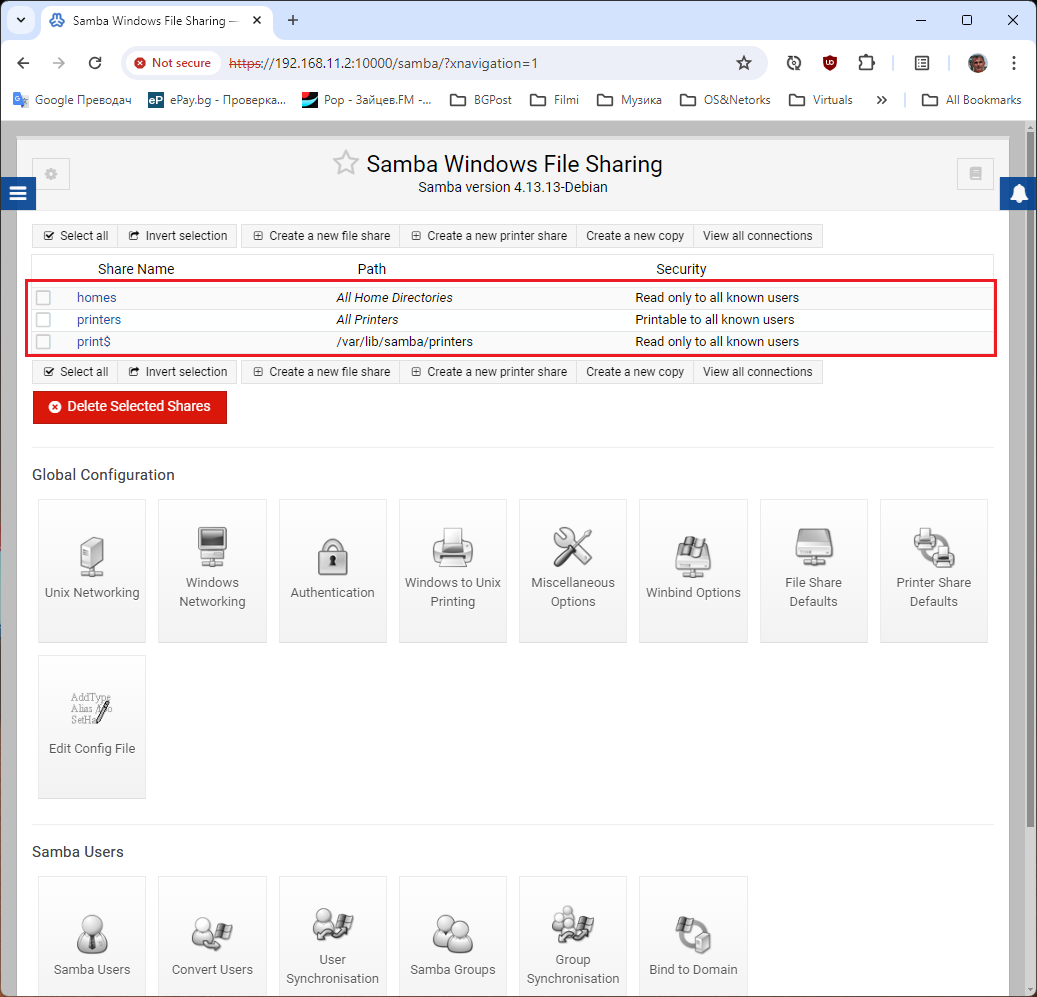The image size is (1037, 997).
Task: Click the browser address bar URL
Action: coord(384,63)
